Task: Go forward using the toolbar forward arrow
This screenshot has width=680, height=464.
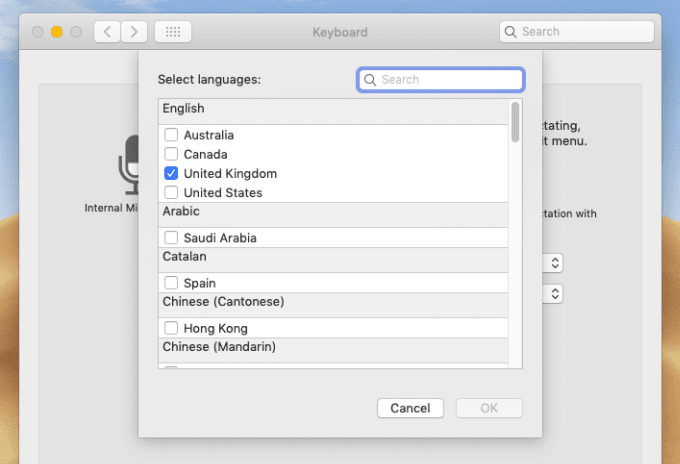Action: (x=134, y=32)
